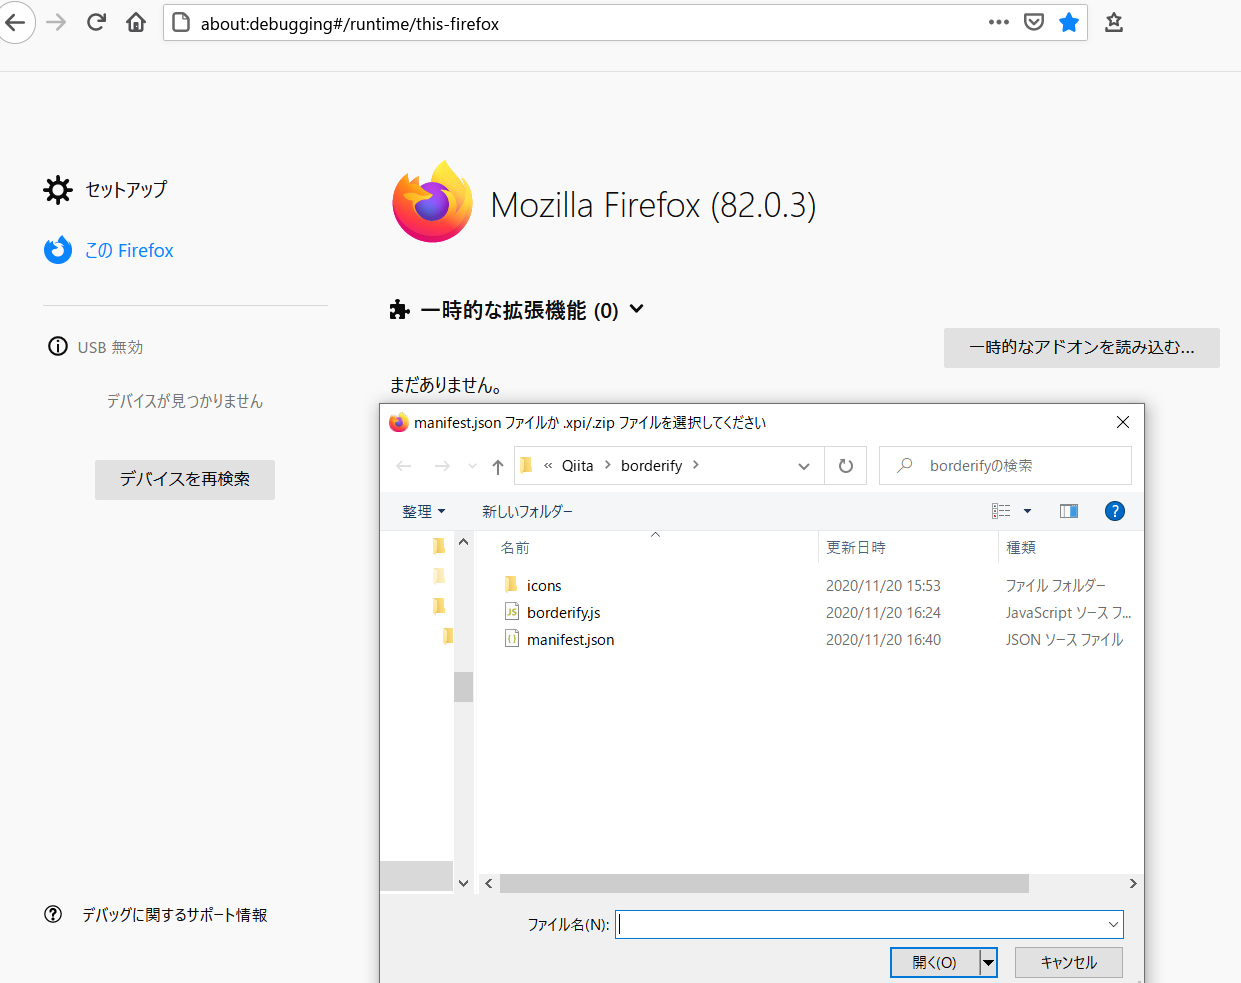
Task: Open デバッグに関するサポート情報 link
Action: (x=174, y=915)
